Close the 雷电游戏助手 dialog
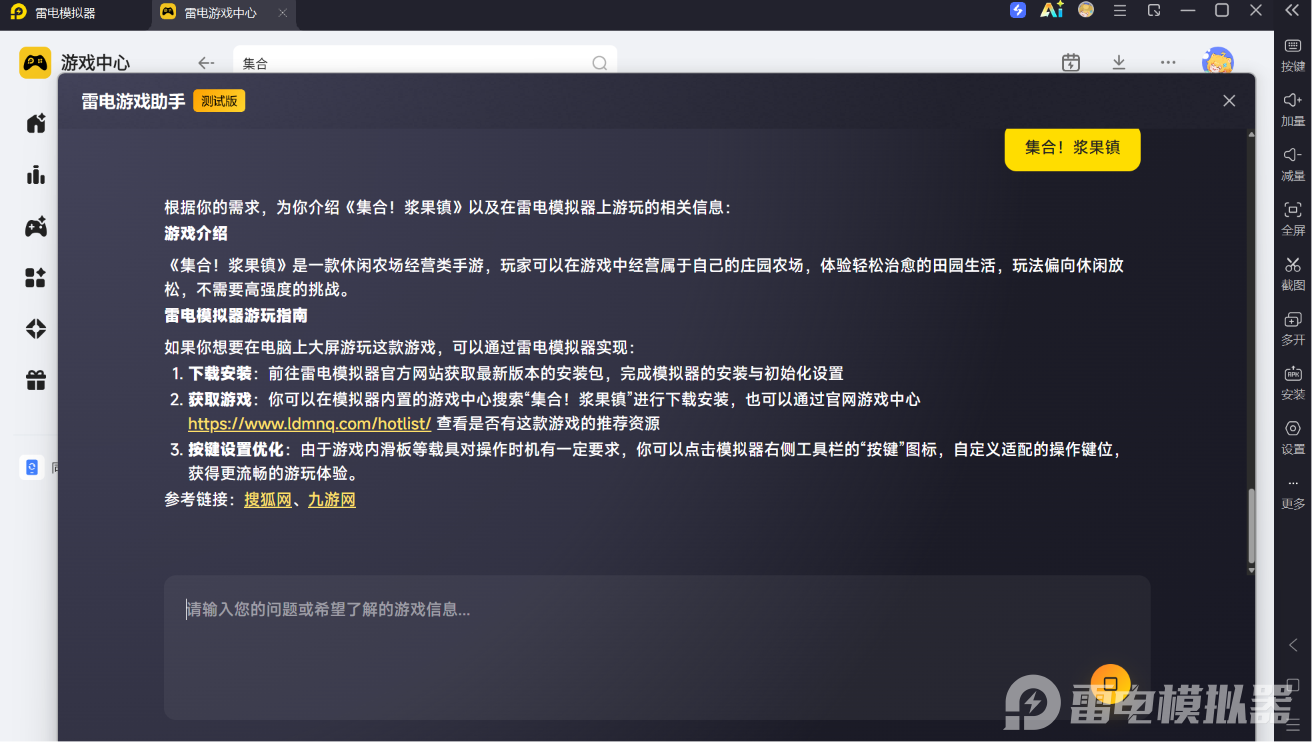Screen dimensions: 1312x742 1229,101
